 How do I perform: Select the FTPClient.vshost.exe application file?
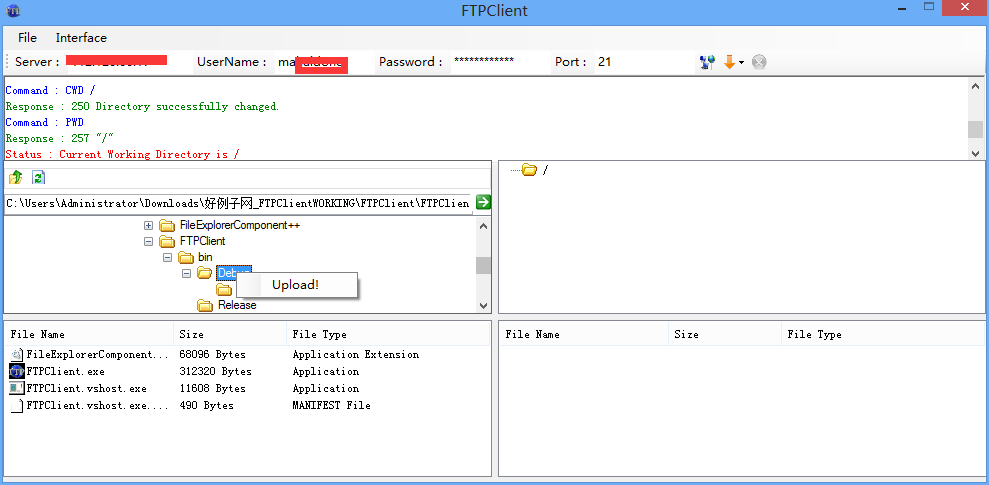[86, 389]
